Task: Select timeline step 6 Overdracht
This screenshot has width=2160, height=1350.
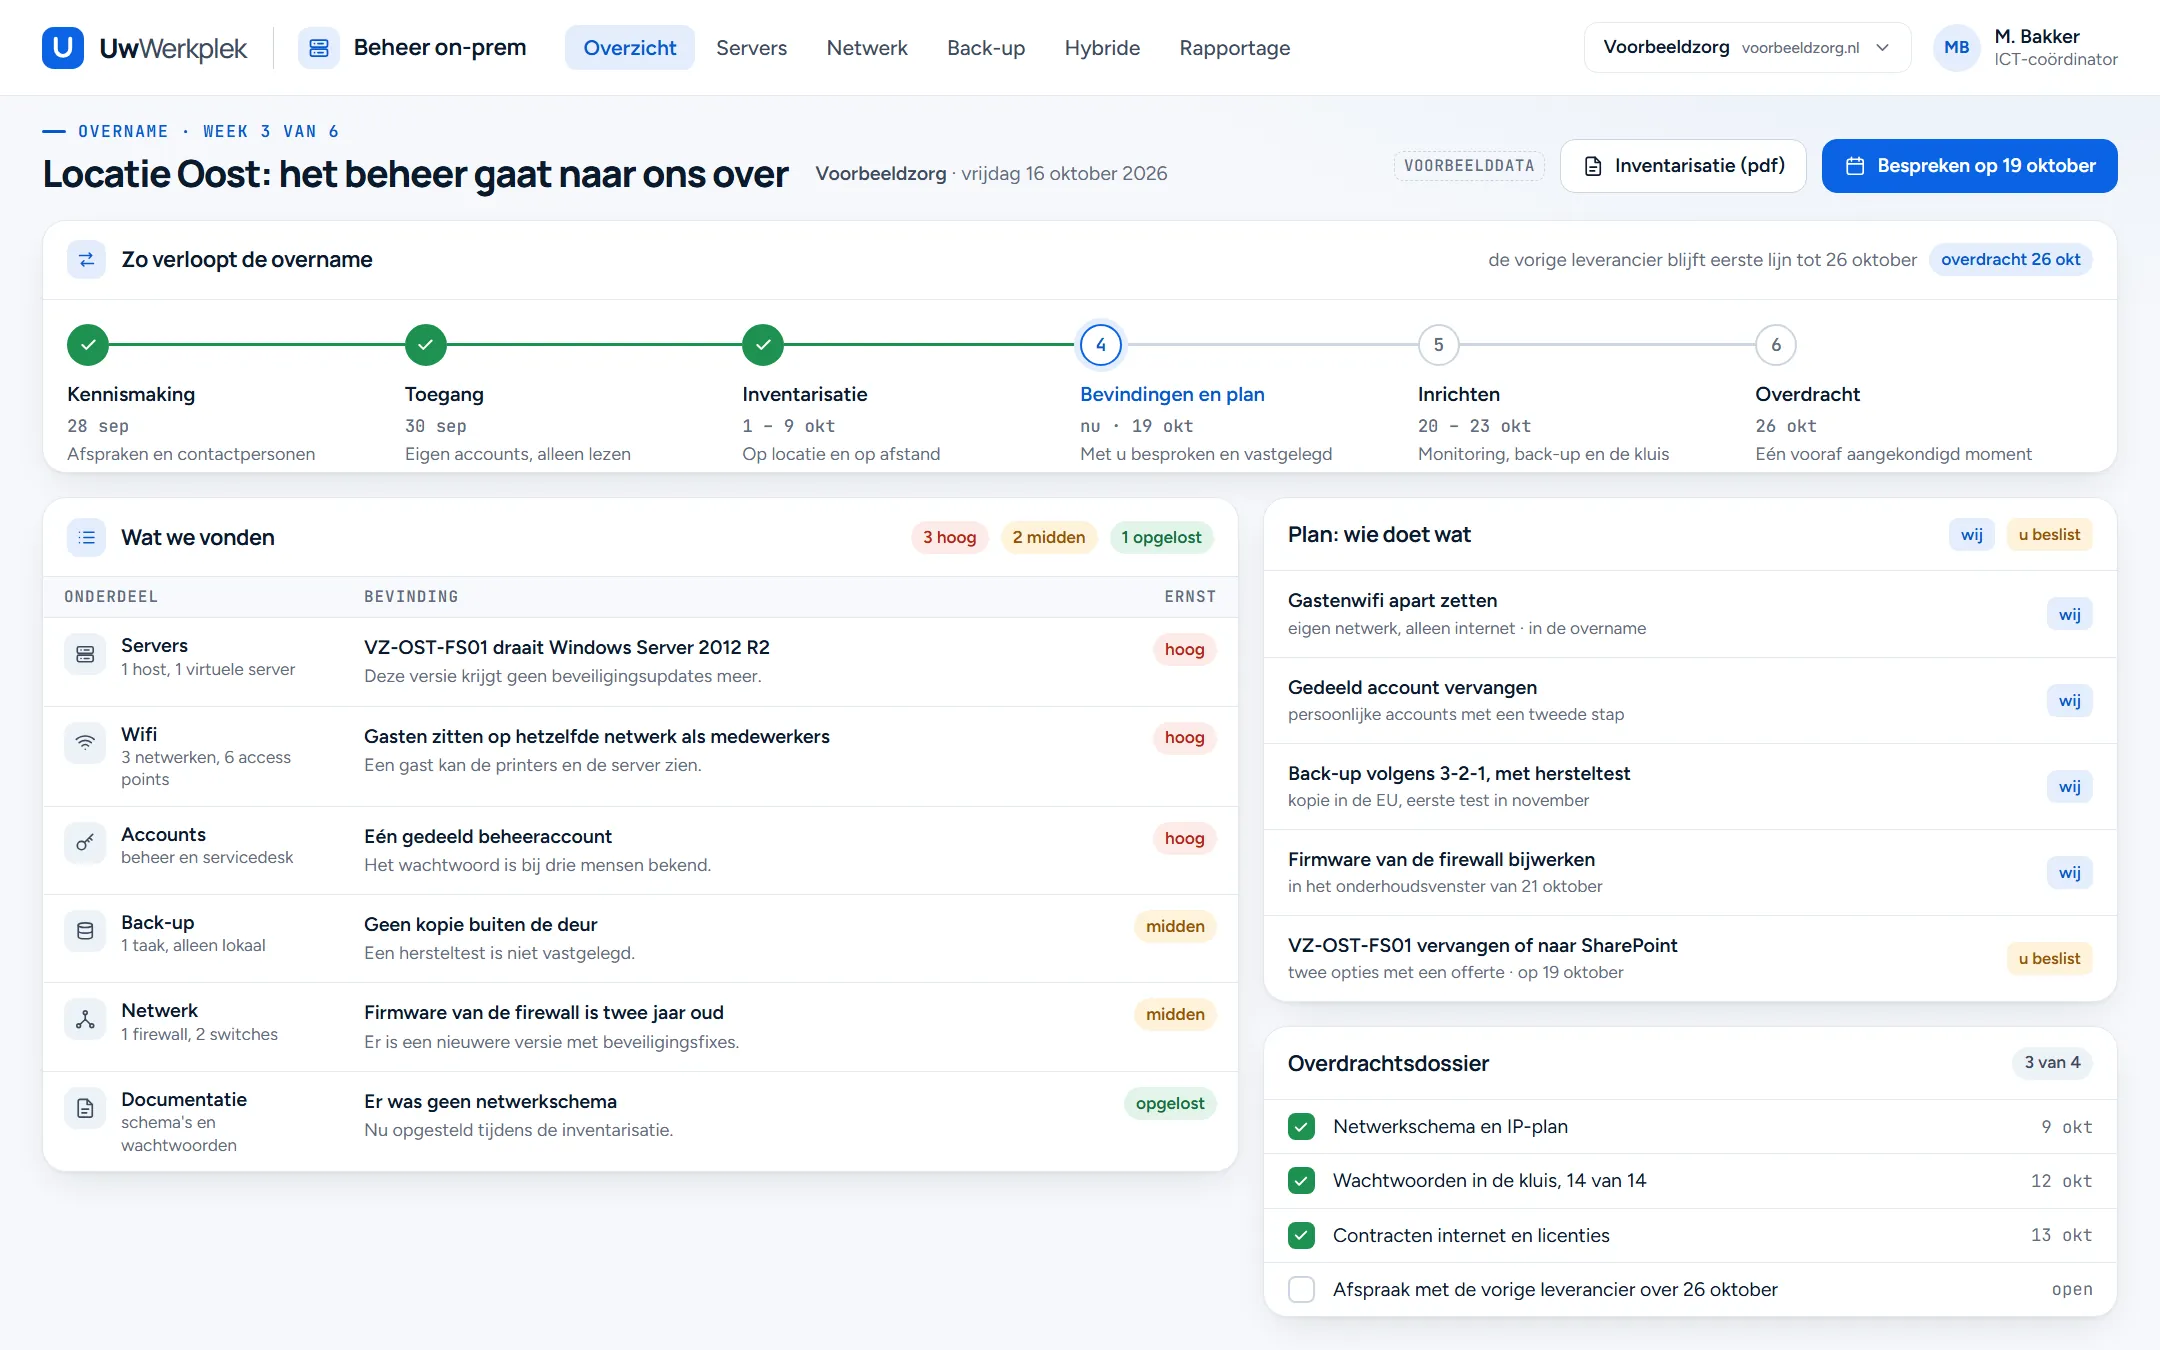Action: tap(1776, 345)
